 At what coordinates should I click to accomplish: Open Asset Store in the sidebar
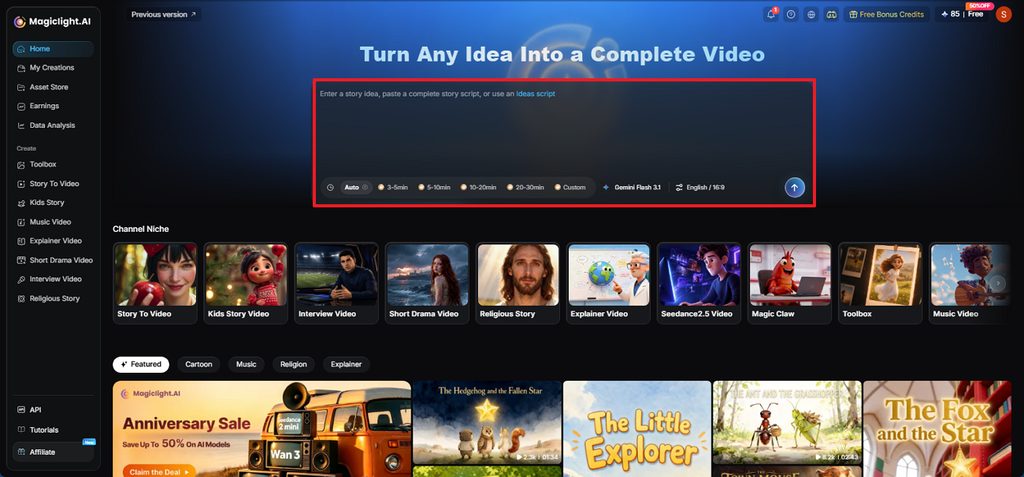tap(53, 87)
